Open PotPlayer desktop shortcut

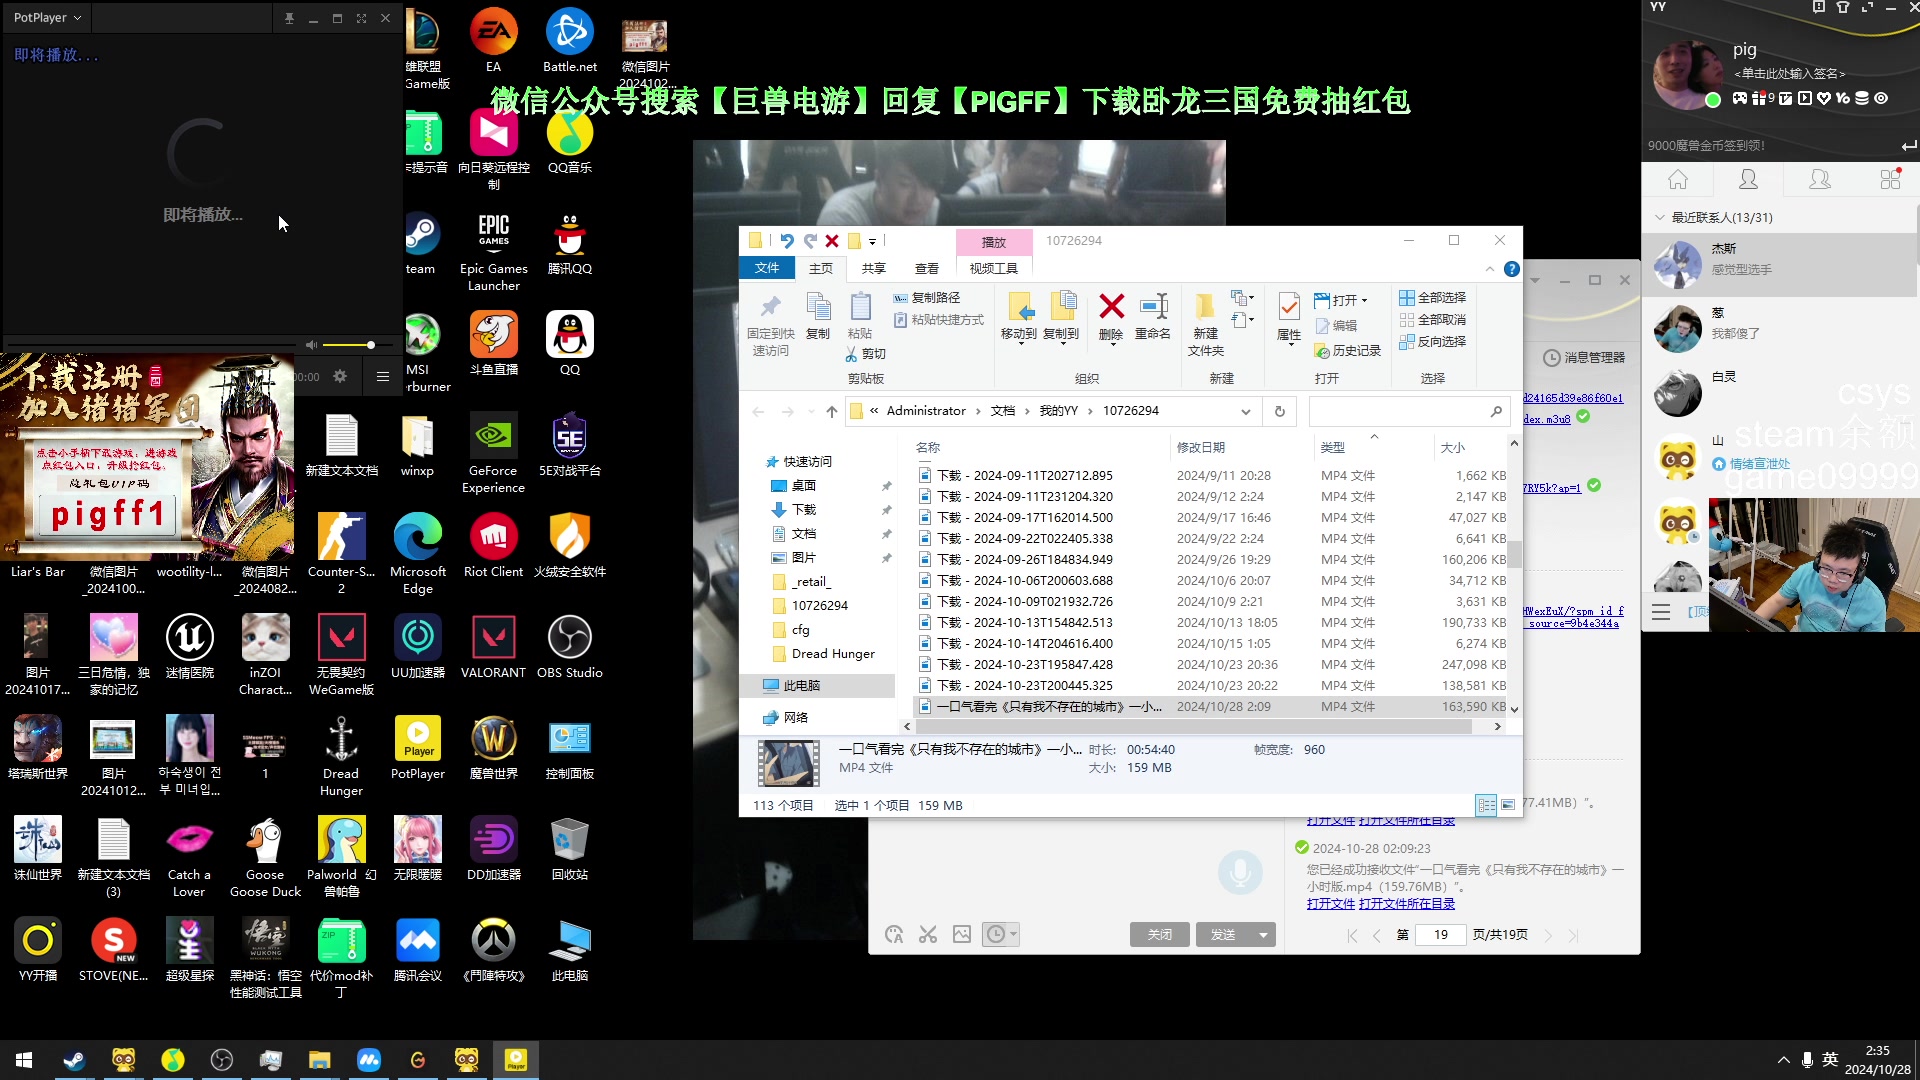418,748
